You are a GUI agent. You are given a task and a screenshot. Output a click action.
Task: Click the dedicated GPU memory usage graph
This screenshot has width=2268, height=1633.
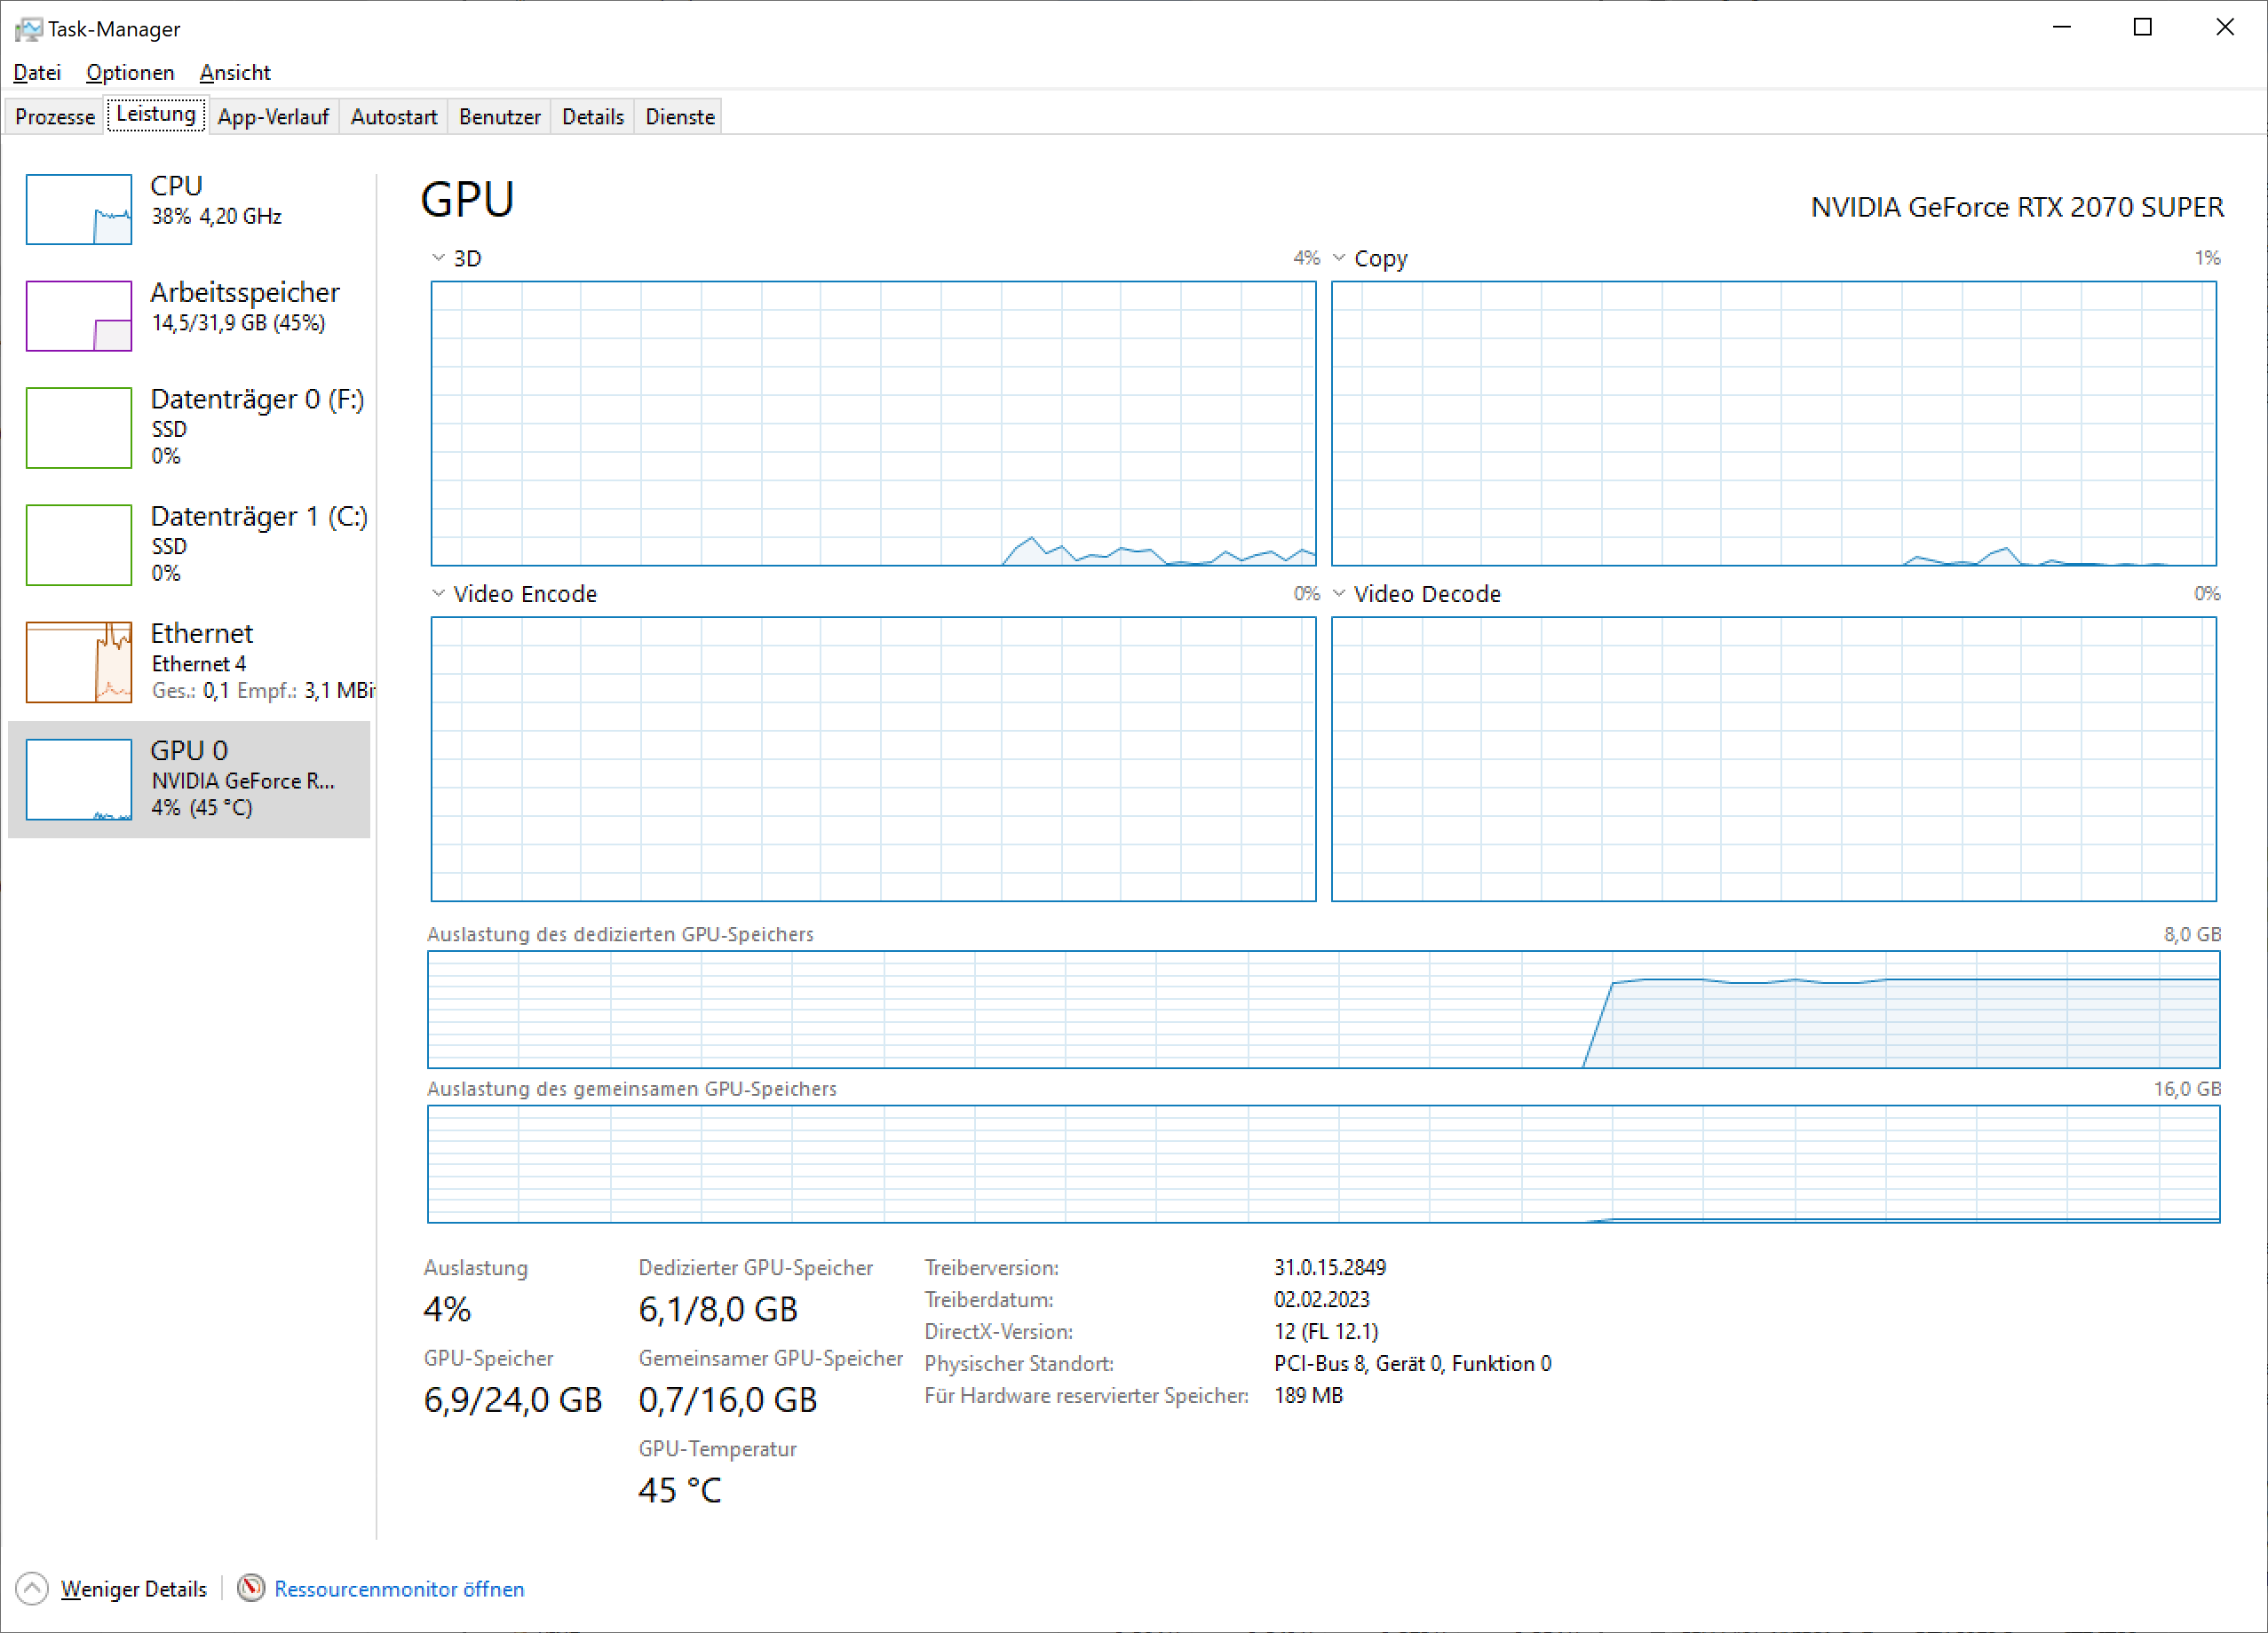pos(1323,1009)
